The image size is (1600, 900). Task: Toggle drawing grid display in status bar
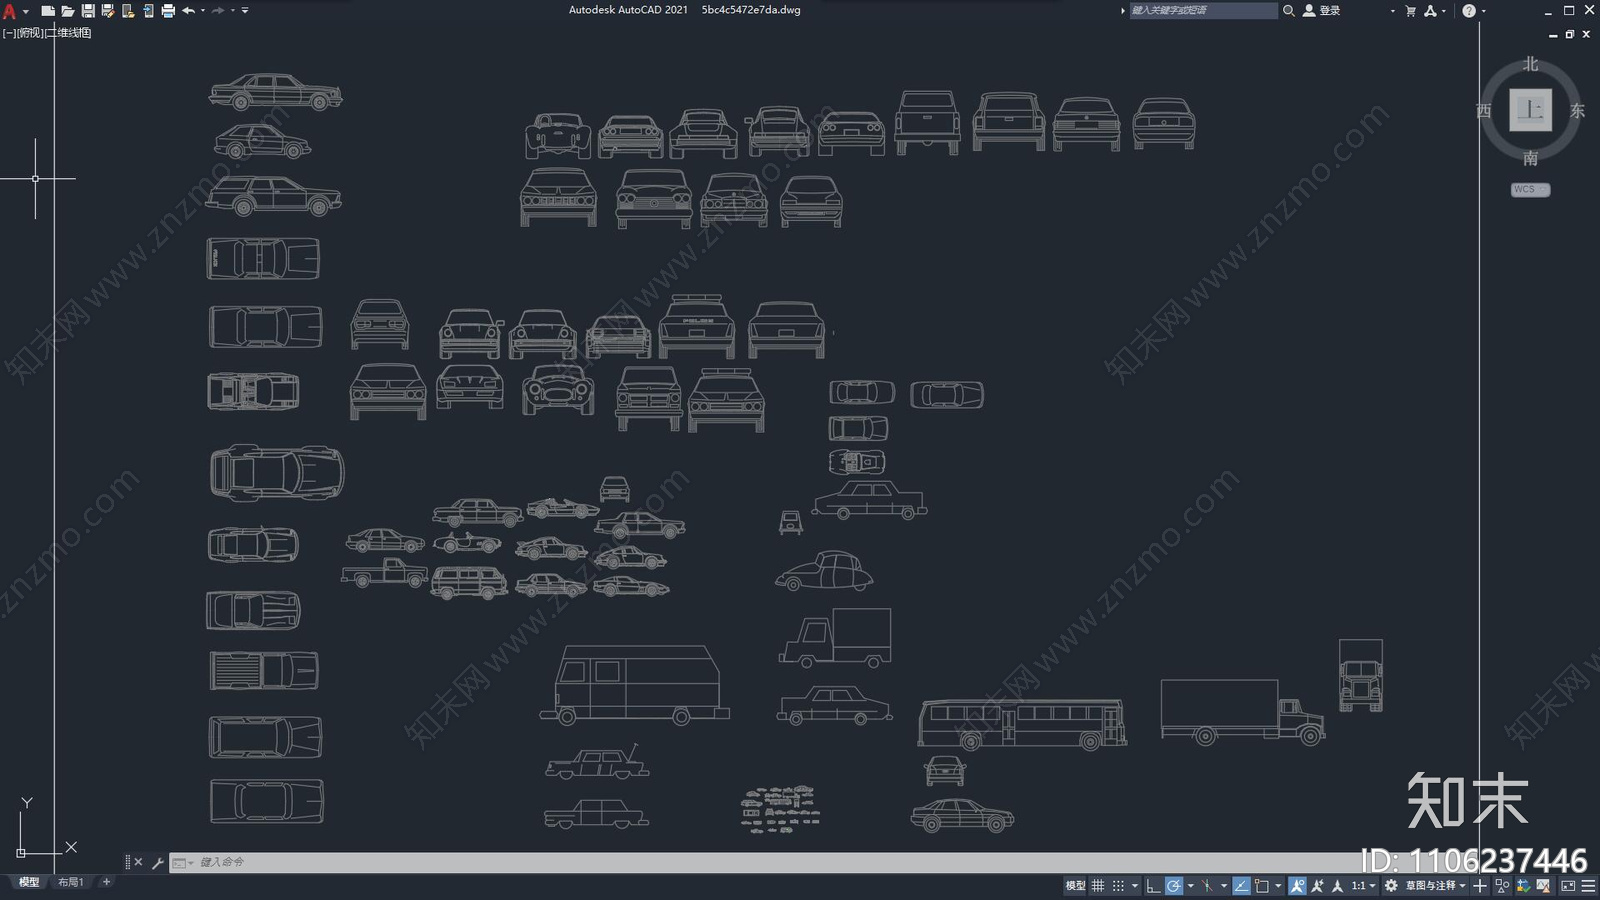pyautogui.click(x=1098, y=886)
